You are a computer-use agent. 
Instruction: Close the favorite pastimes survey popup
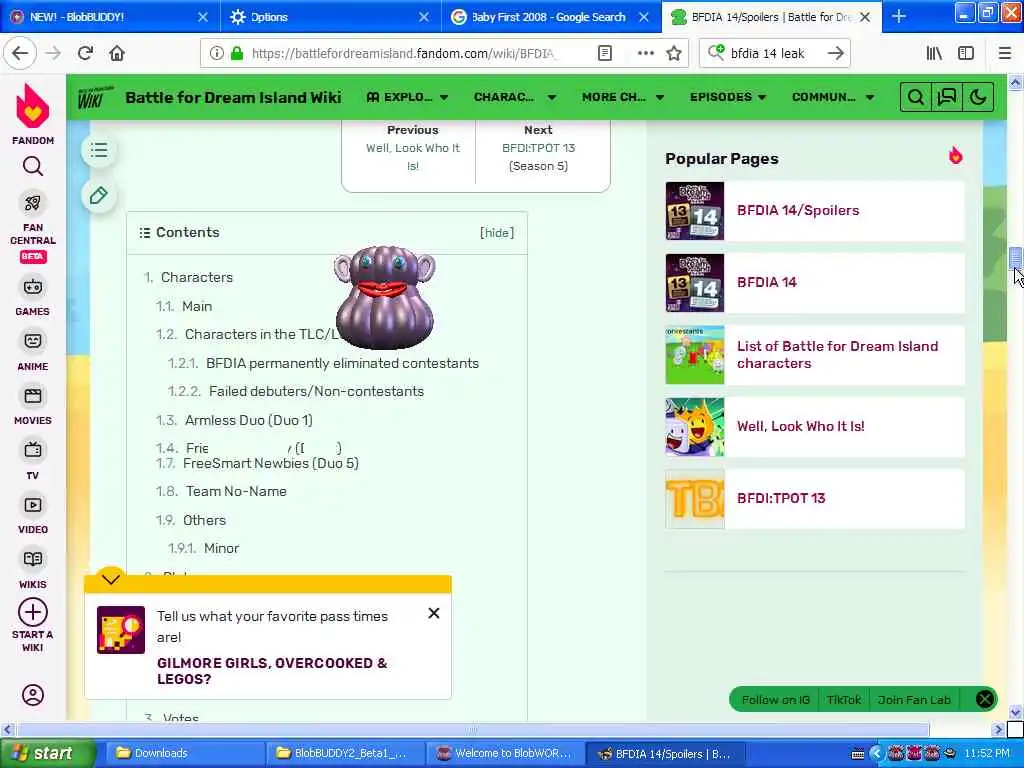pyautogui.click(x=434, y=613)
